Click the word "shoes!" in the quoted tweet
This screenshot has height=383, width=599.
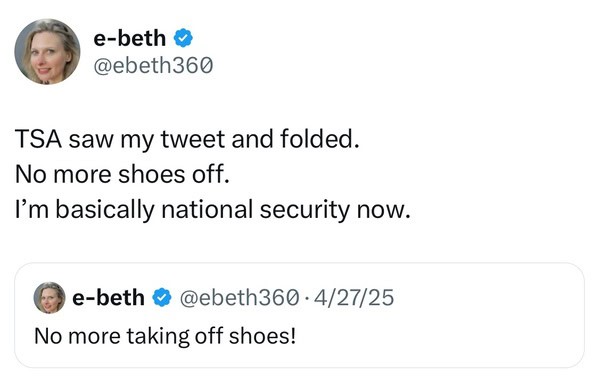(262, 336)
